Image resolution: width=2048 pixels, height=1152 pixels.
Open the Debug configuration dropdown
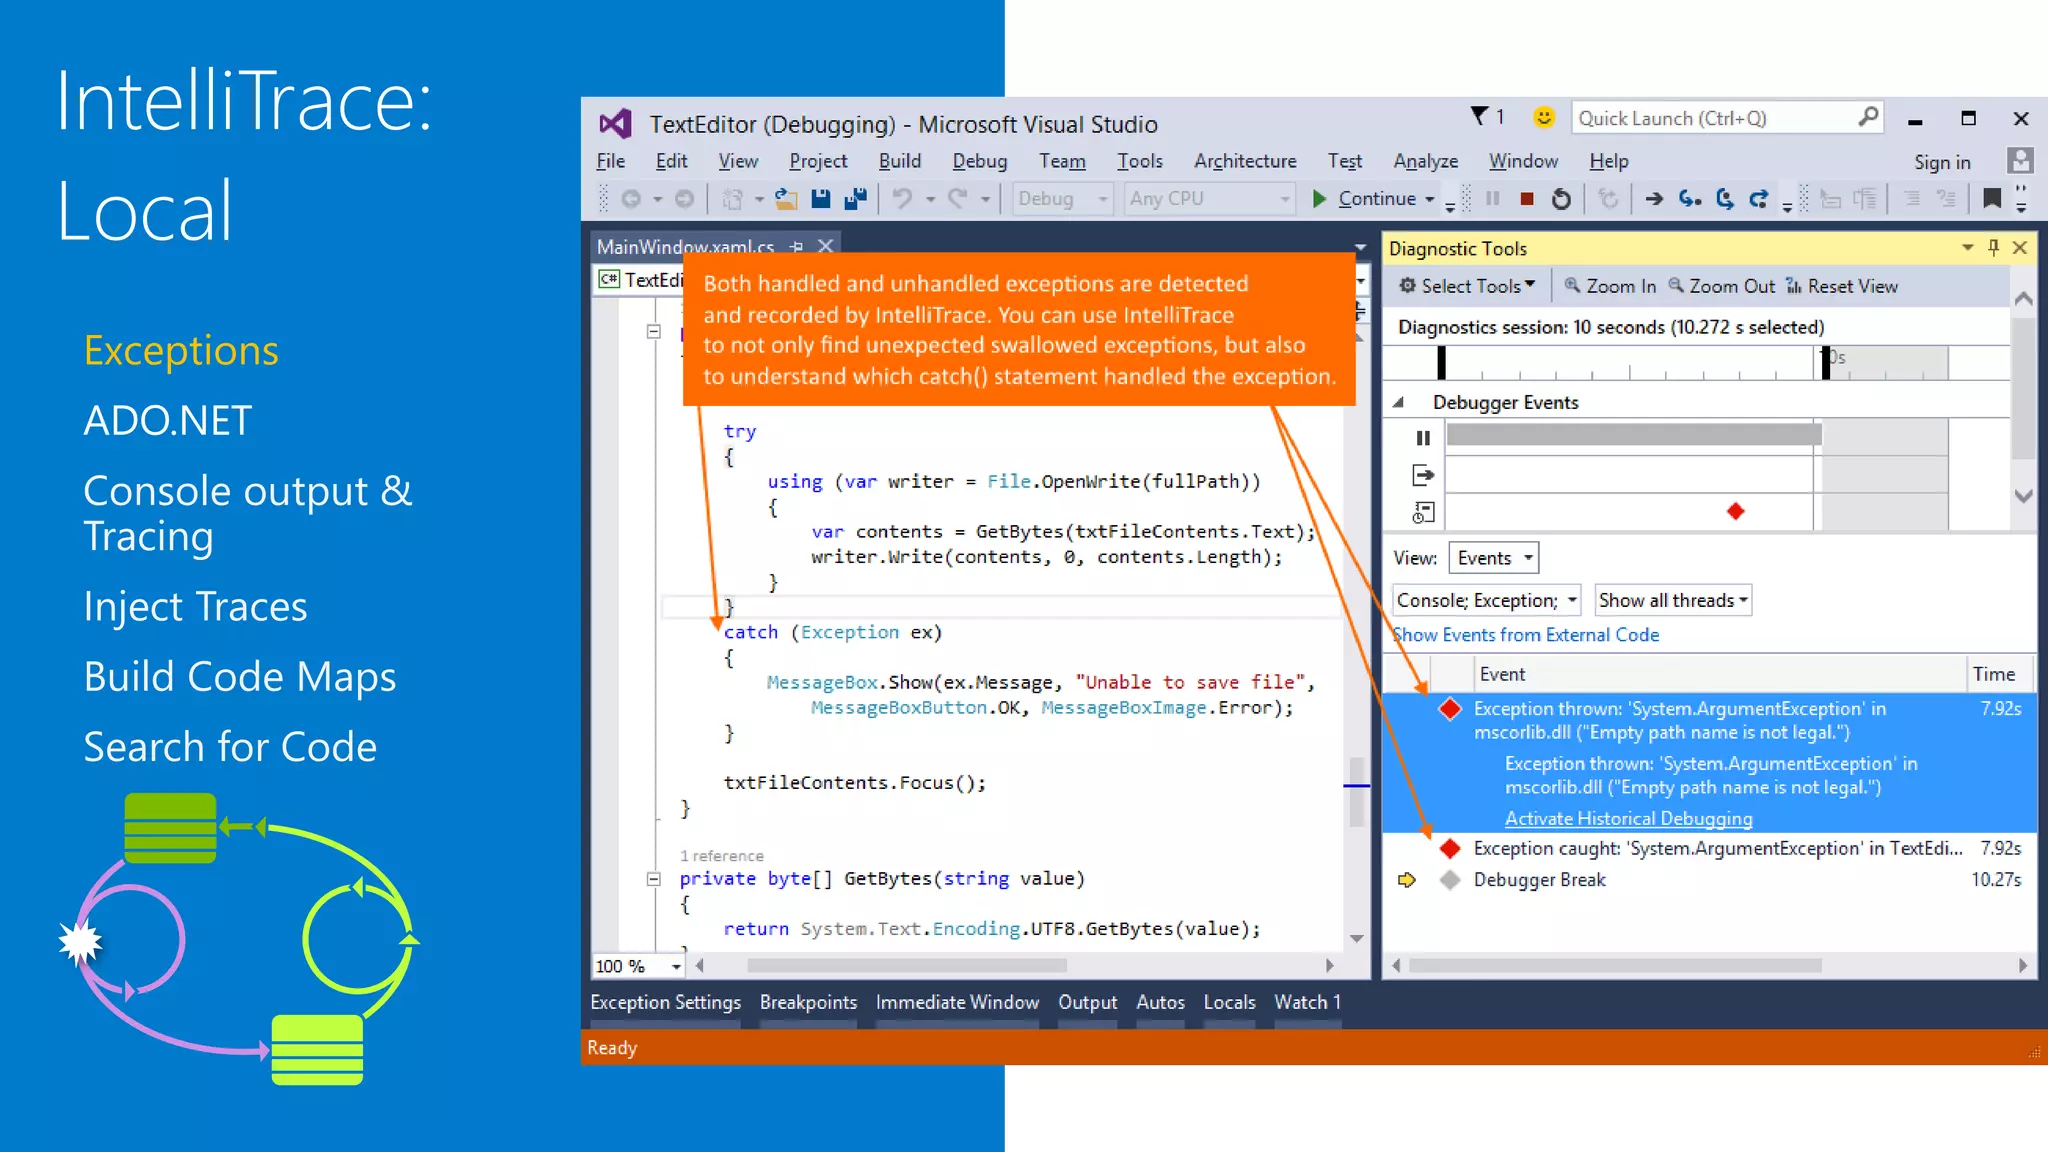click(x=1062, y=199)
